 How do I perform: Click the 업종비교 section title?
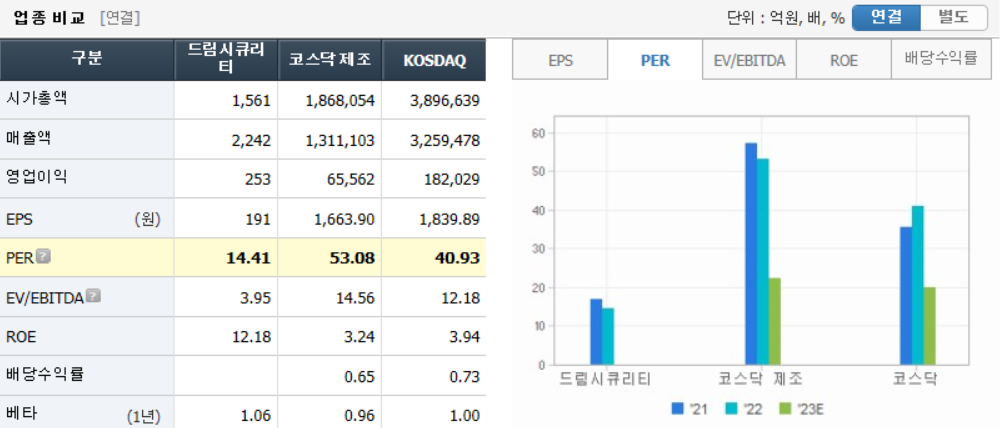[x=50, y=17]
